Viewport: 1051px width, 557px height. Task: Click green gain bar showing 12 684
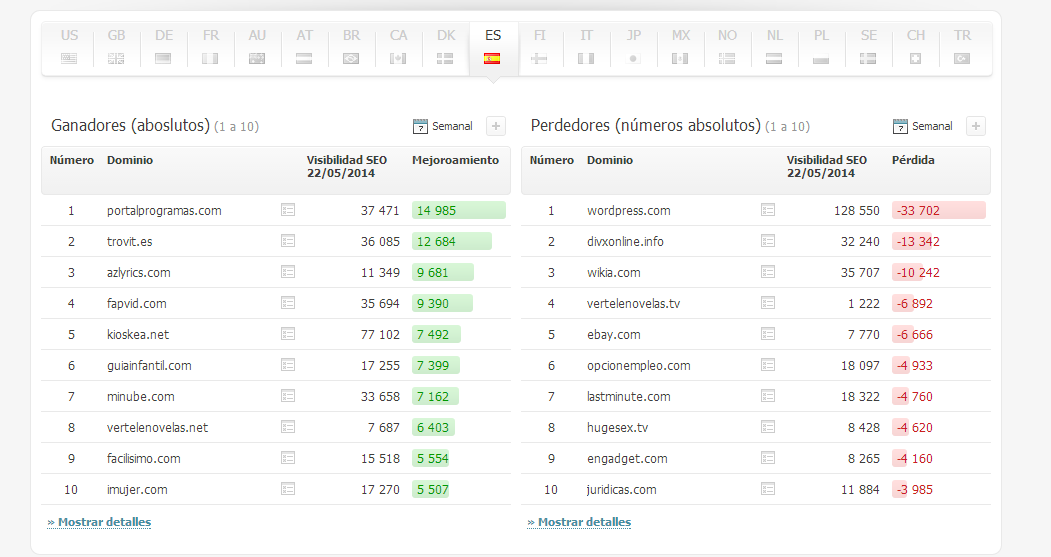(452, 241)
